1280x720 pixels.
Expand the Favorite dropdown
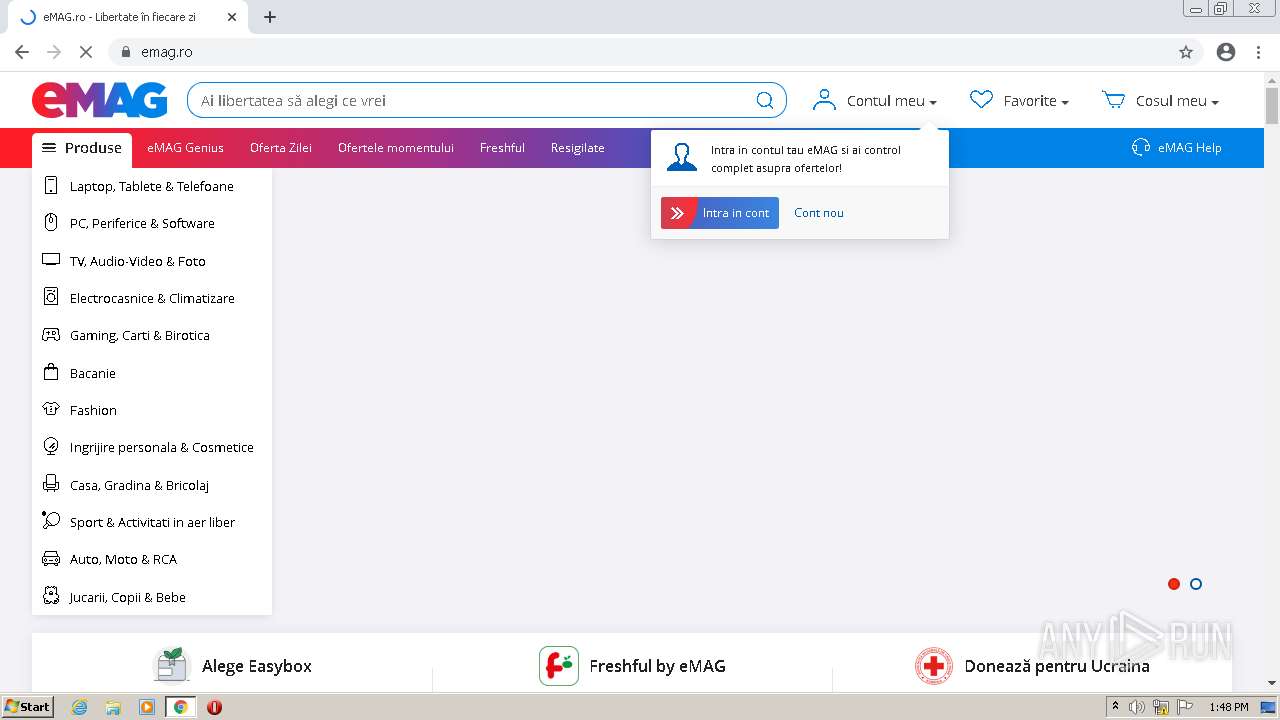pyautogui.click(x=1064, y=102)
